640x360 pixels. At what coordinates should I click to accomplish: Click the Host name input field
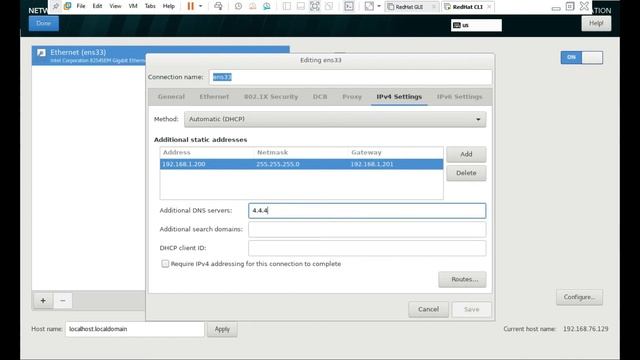(135, 329)
